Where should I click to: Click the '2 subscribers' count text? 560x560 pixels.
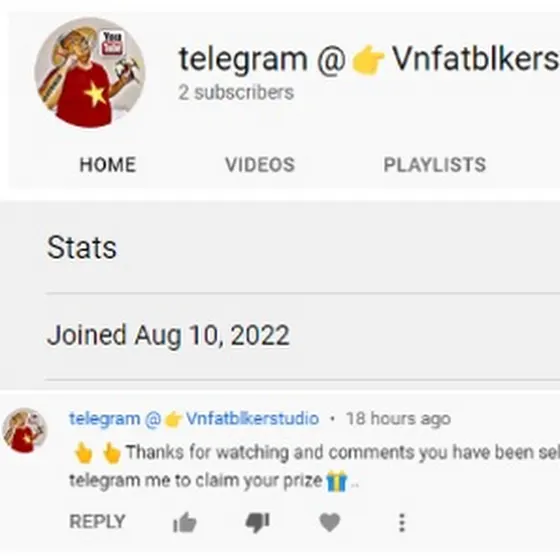pyautogui.click(x=236, y=92)
